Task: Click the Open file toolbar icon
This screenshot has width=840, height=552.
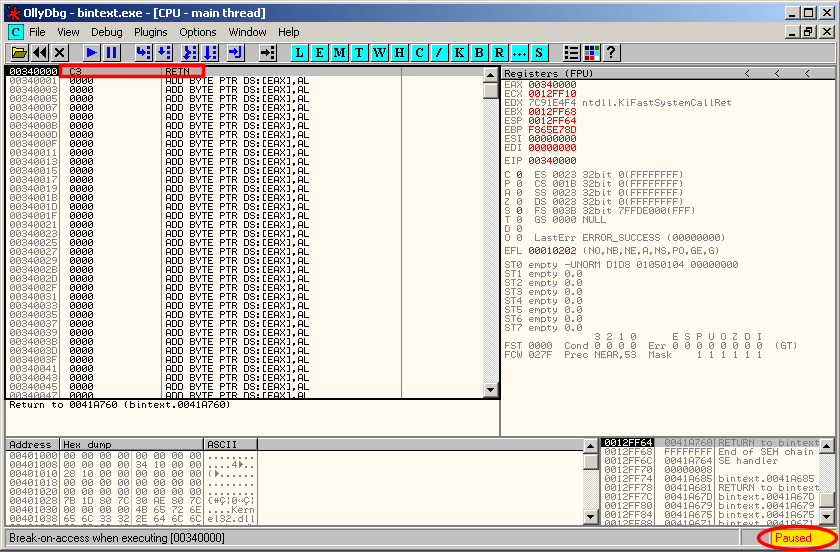Action: click(x=19, y=52)
